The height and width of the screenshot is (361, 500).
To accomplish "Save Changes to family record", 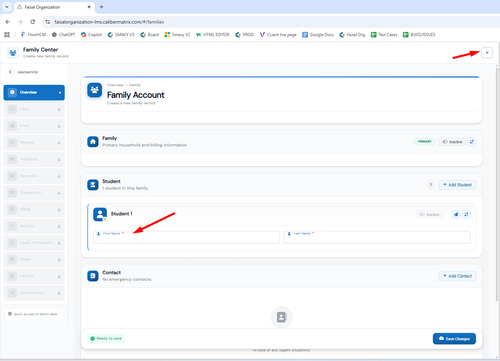I will tap(454, 338).
